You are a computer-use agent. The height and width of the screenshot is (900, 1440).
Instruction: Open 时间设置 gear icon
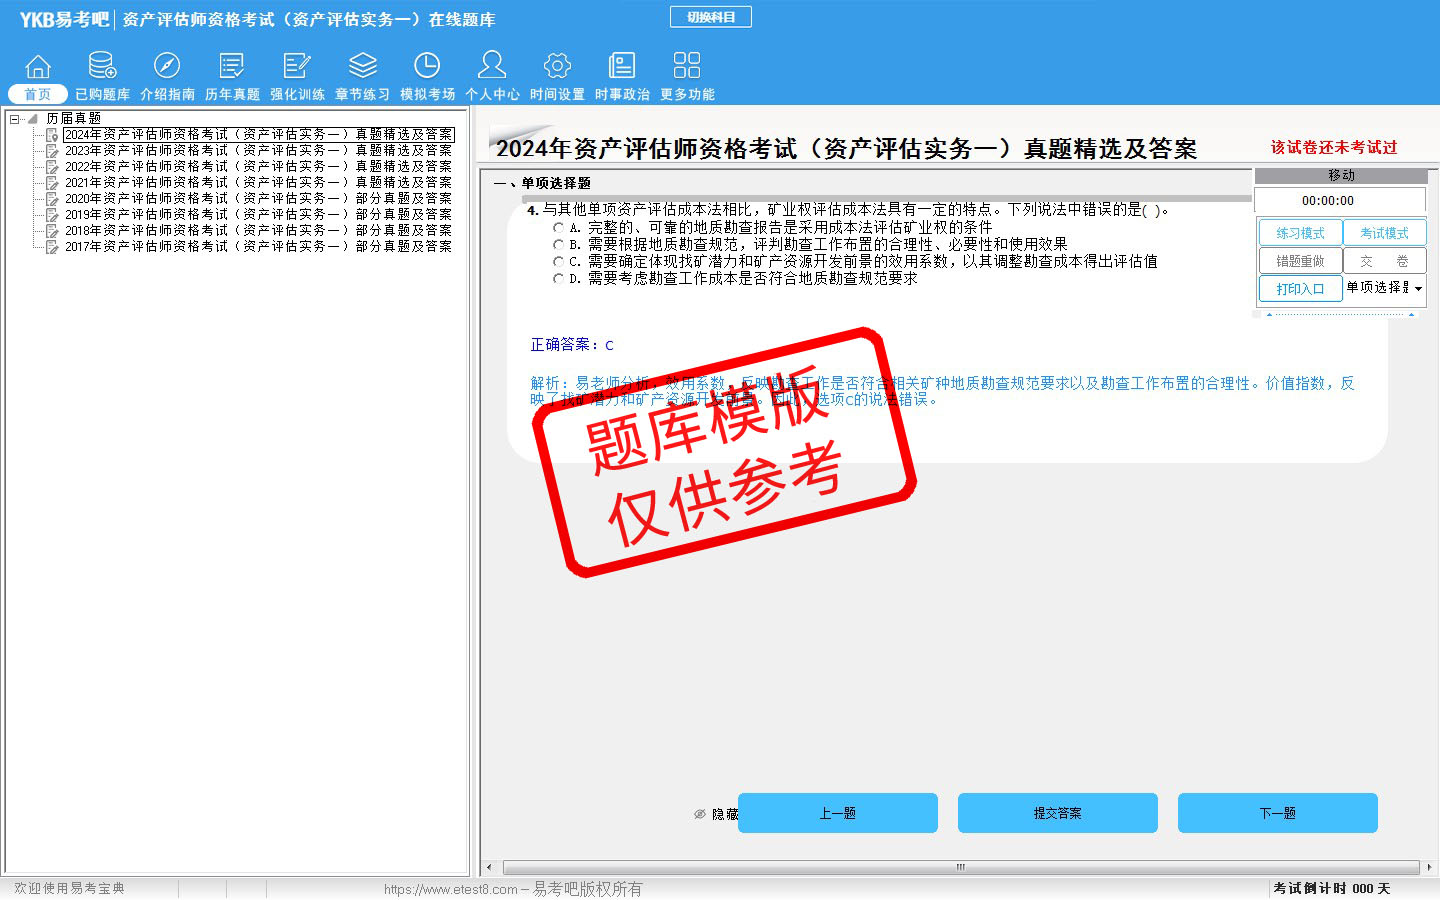pos(557,67)
